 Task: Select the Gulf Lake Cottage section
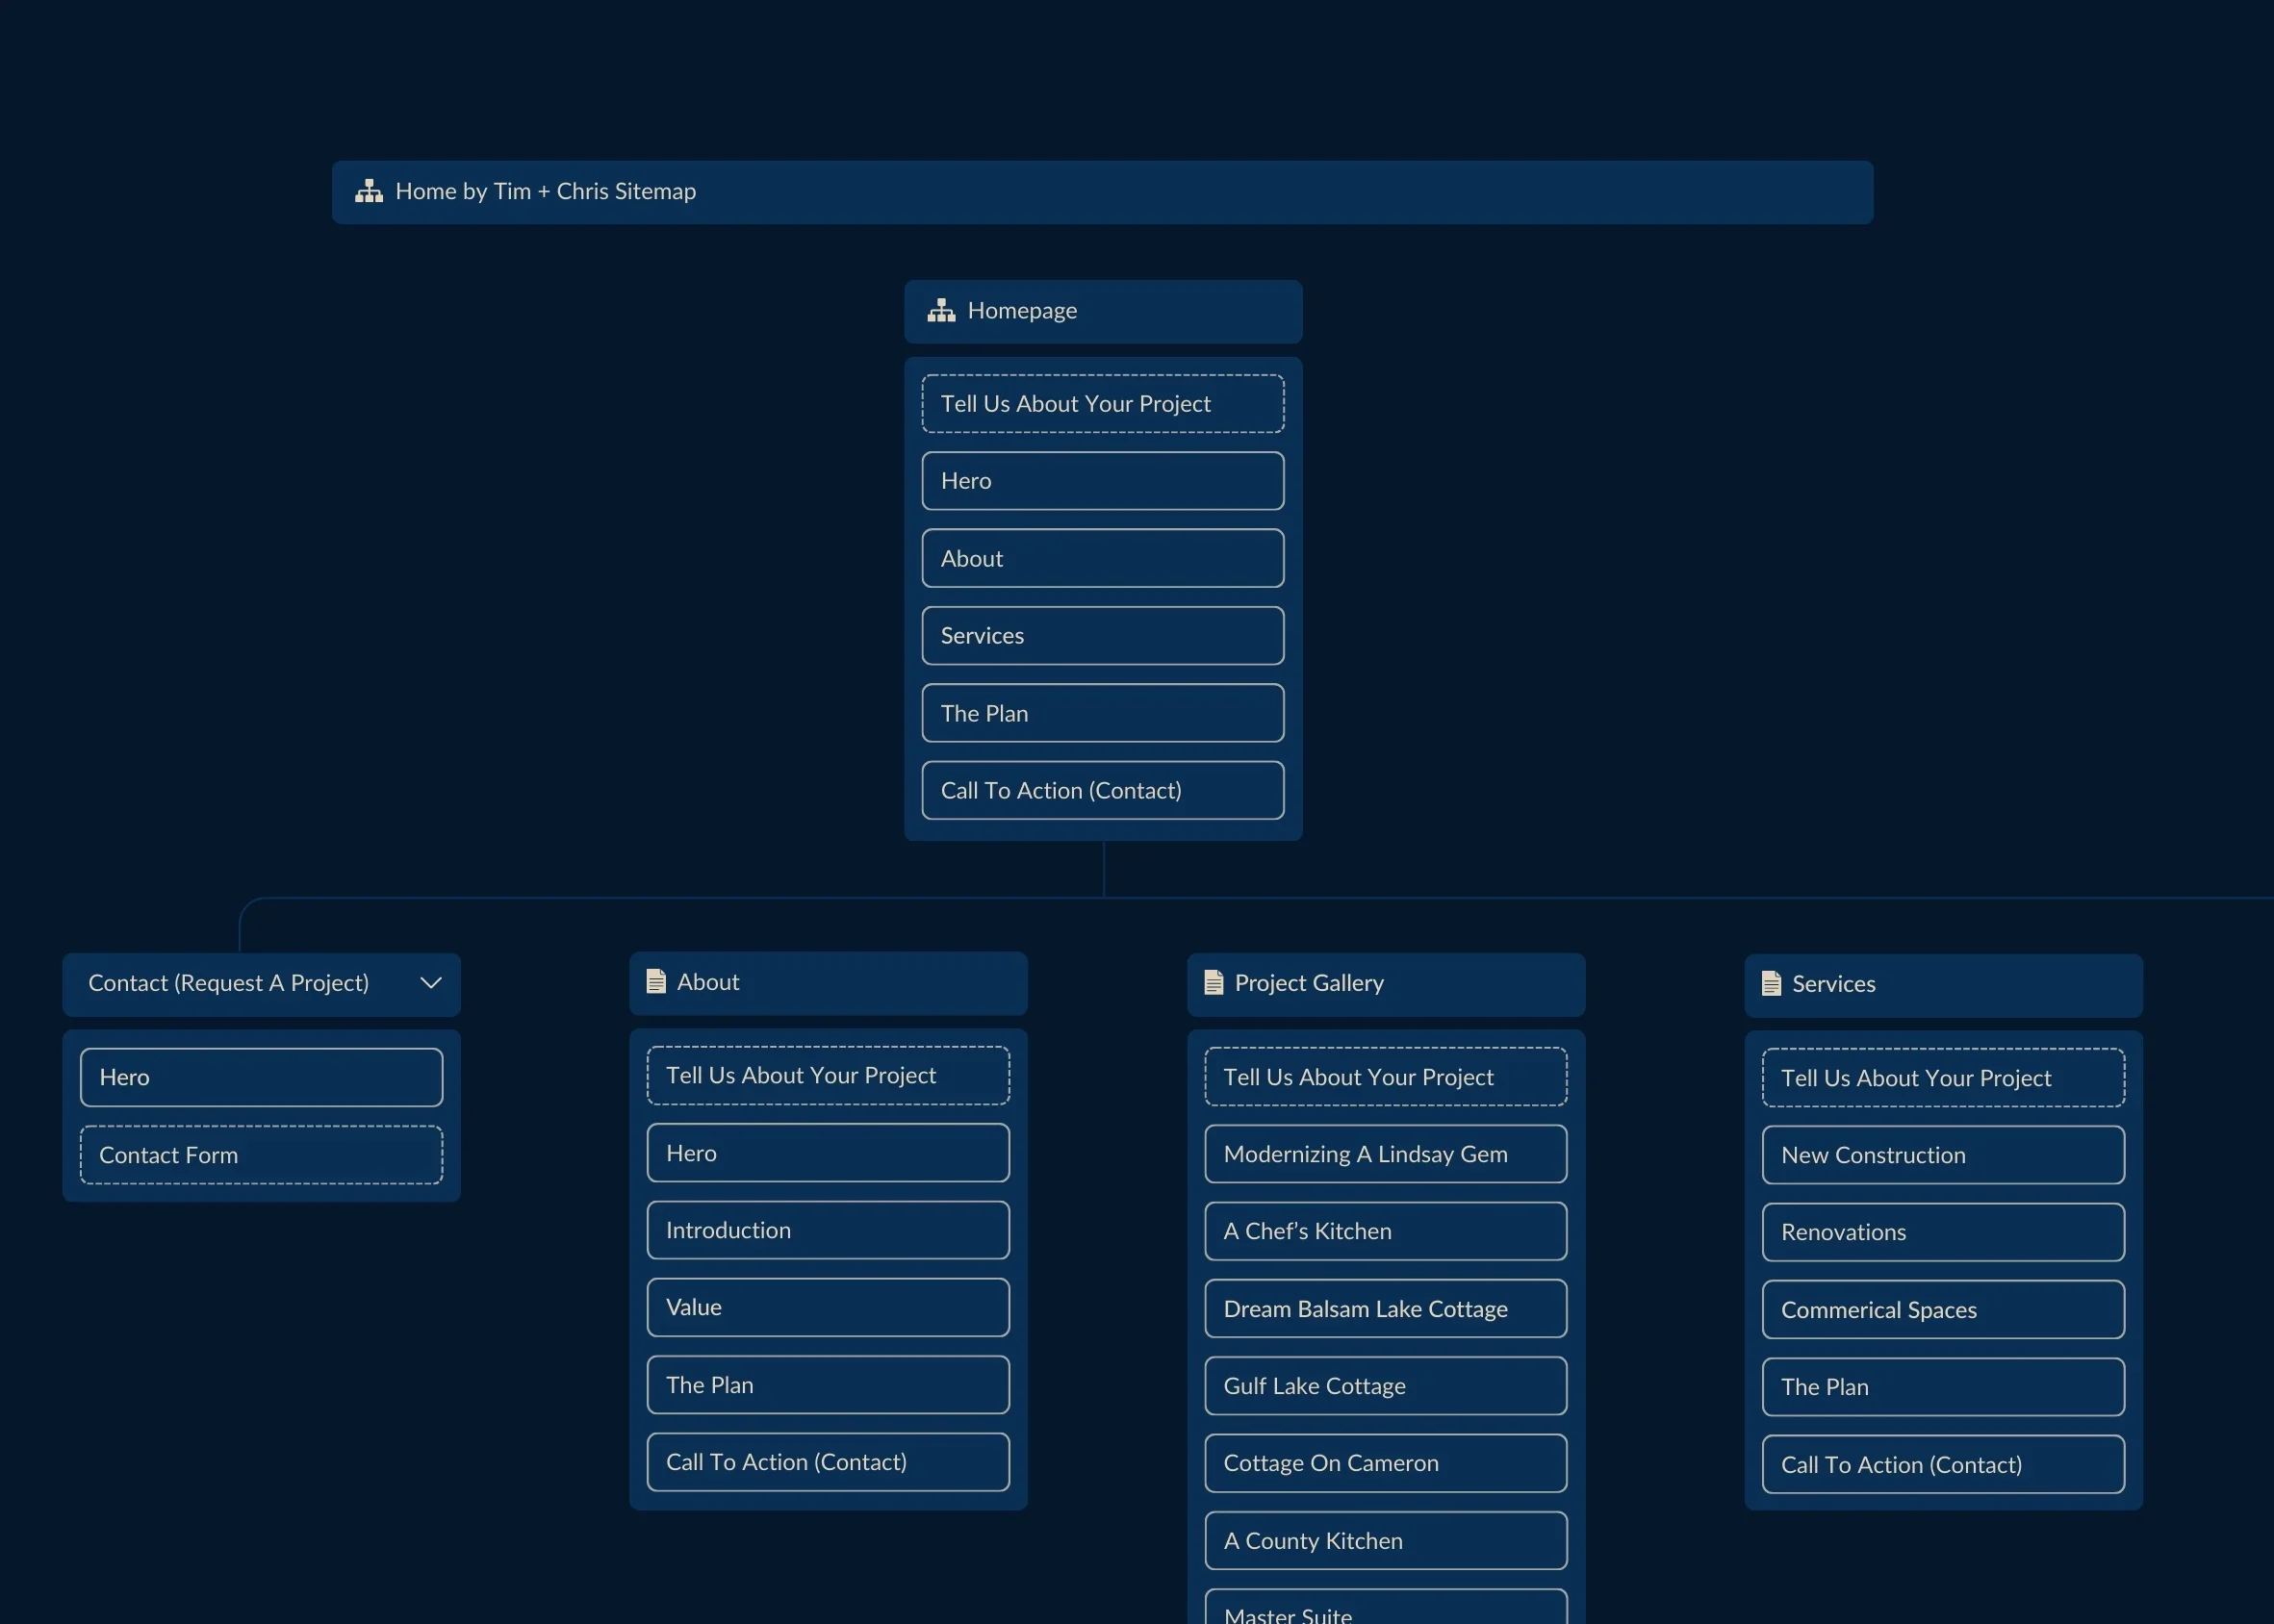pyautogui.click(x=1385, y=1386)
